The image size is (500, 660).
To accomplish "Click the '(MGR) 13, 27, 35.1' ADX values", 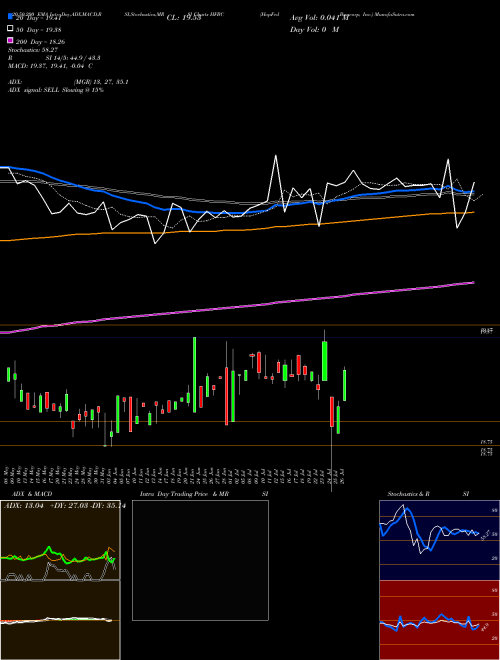I will pyautogui.click(x=101, y=82).
